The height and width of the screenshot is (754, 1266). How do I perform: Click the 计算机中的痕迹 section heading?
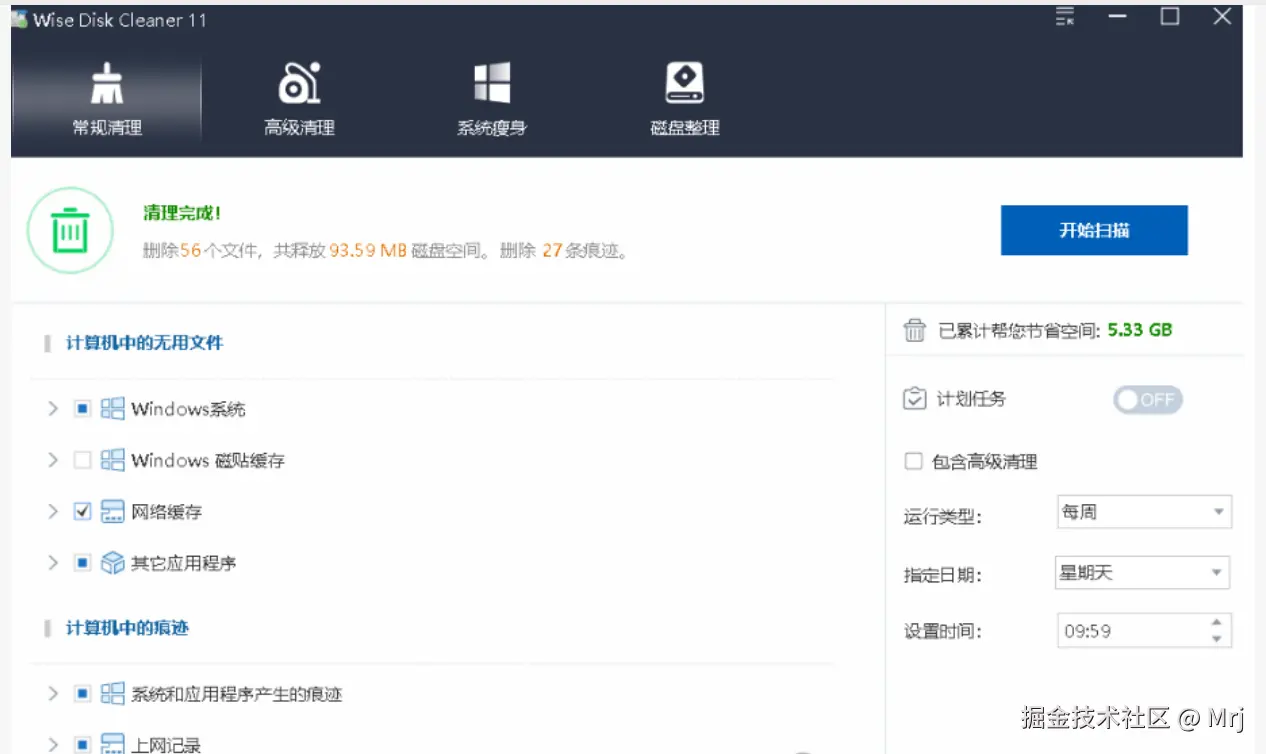[x=127, y=628]
